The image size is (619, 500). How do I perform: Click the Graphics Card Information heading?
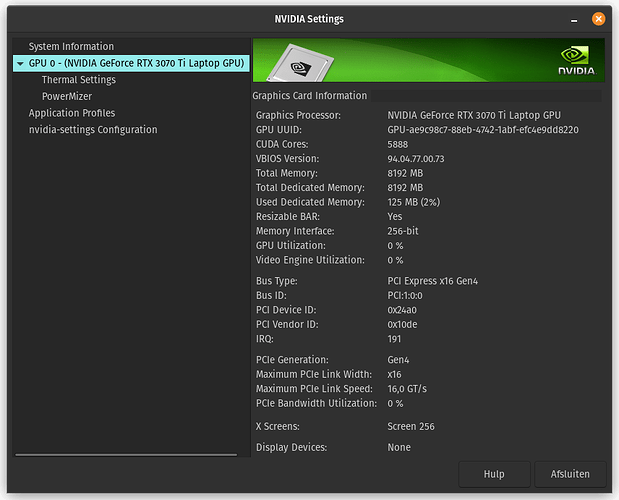(310, 96)
